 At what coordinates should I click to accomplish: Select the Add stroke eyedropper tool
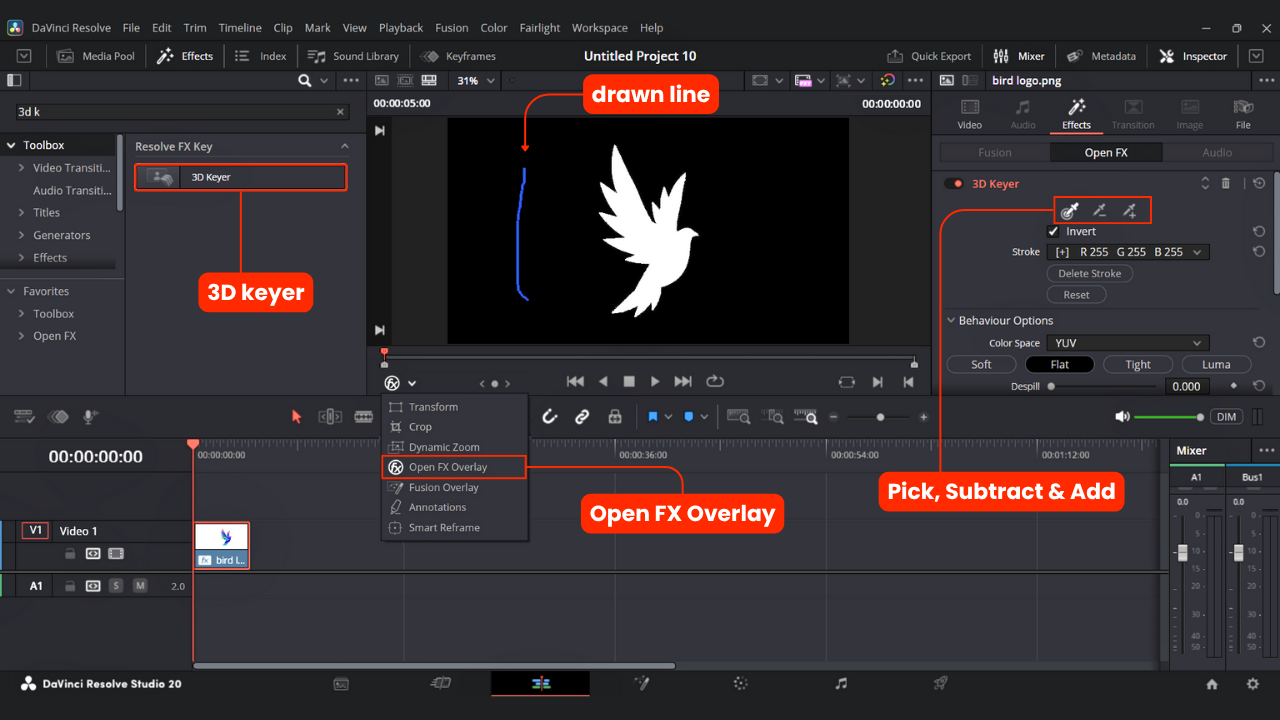1129,210
